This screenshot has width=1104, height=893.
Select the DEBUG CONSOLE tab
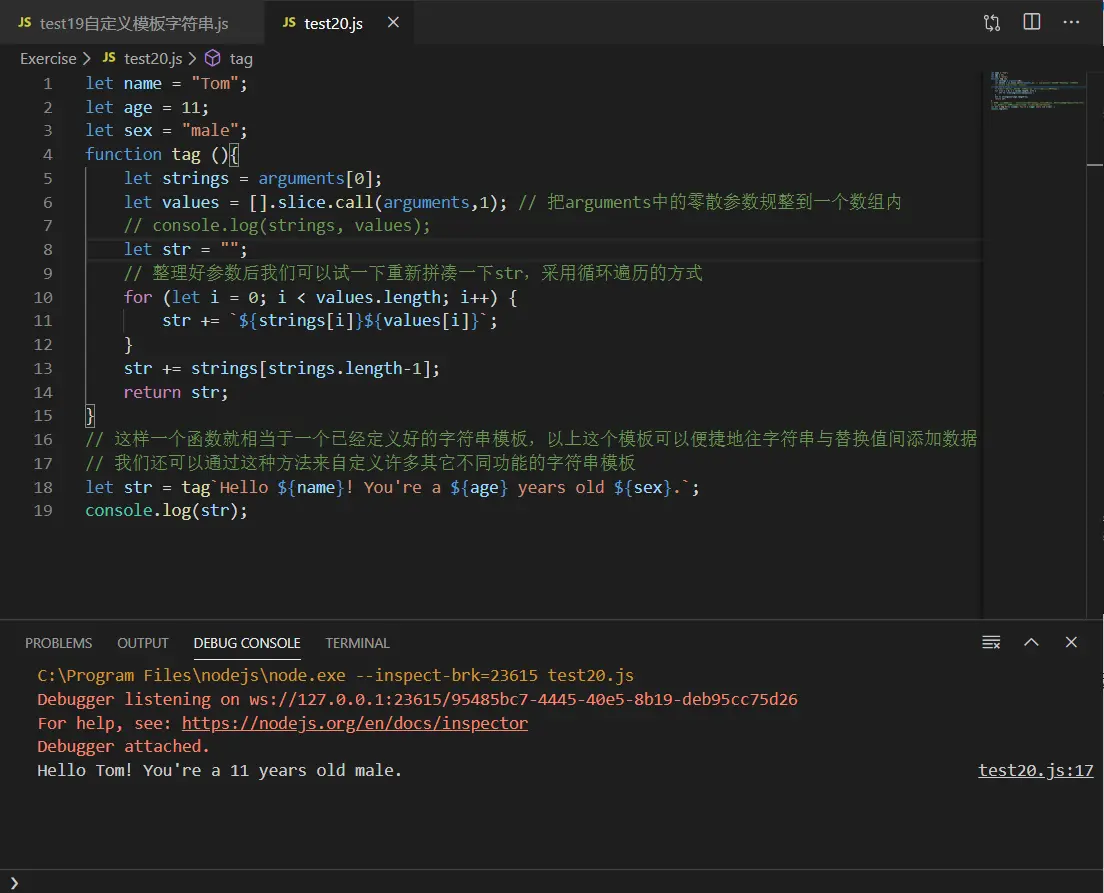pyautogui.click(x=247, y=643)
